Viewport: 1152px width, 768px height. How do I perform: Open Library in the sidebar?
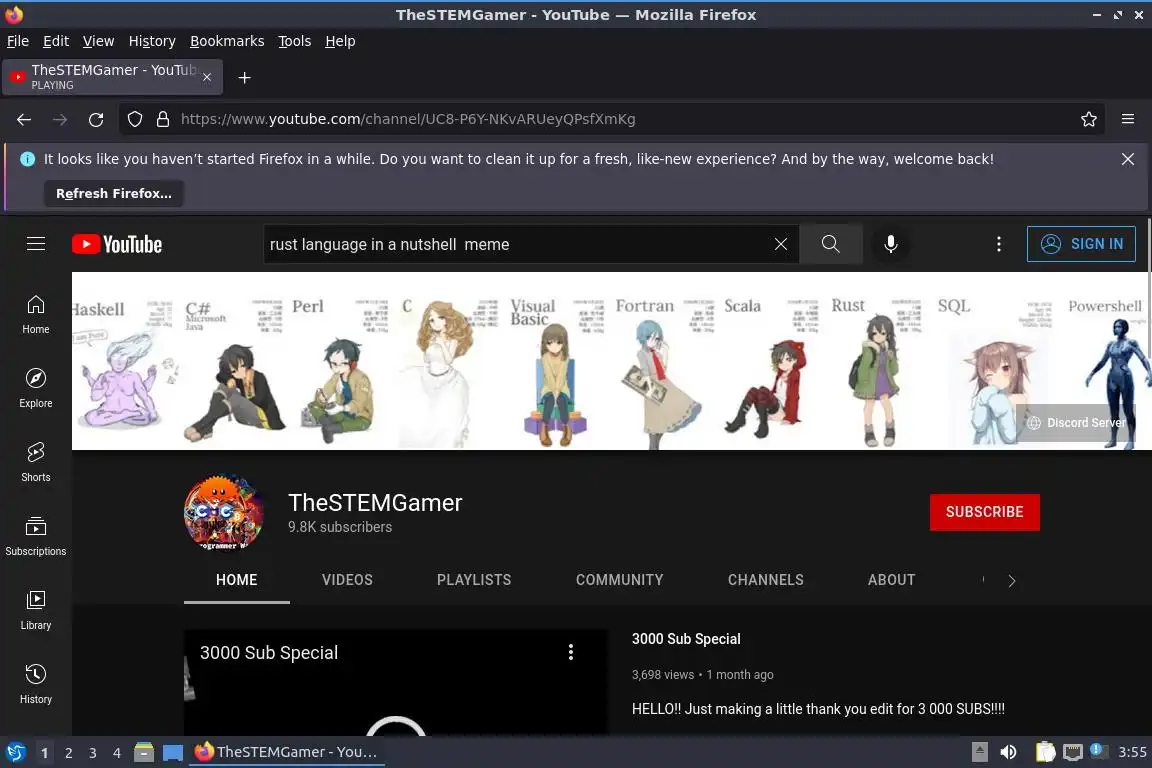point(35,610)
